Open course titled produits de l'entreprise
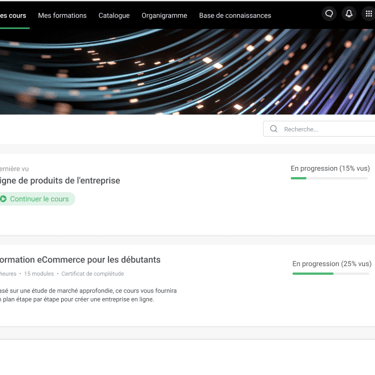Viewport: 375px width, 375px height. coord(60,181)
